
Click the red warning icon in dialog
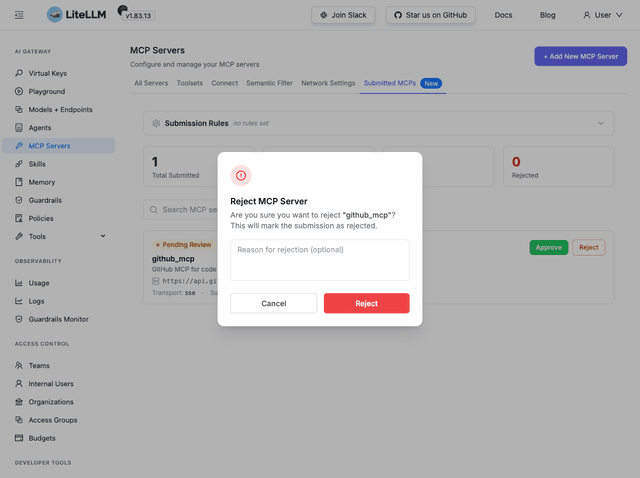[241, 176]
